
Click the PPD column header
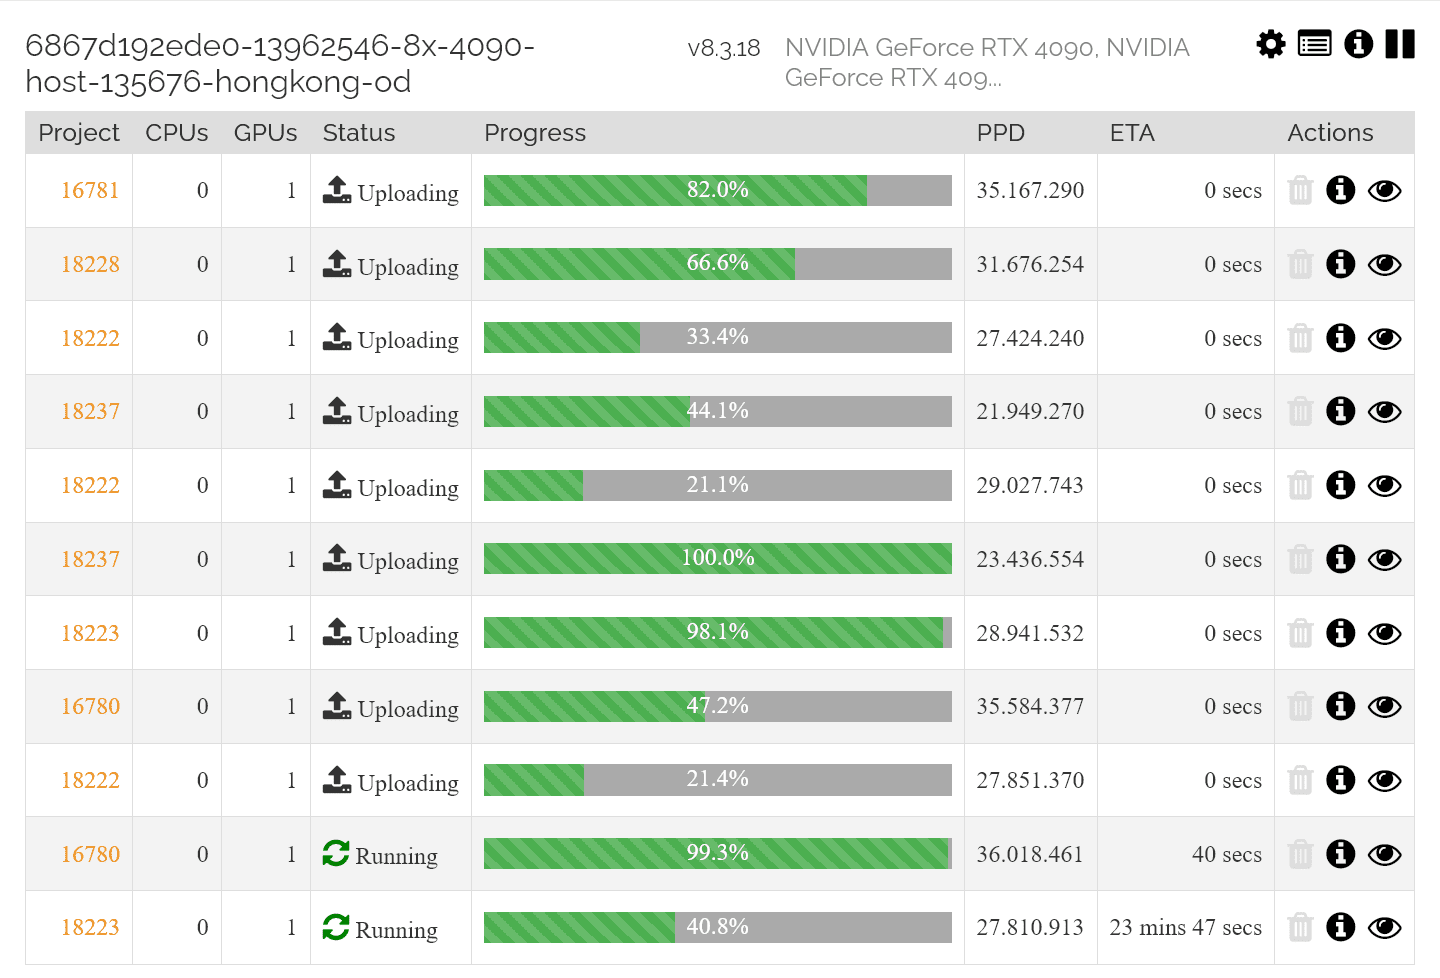tap(1000, 133)
